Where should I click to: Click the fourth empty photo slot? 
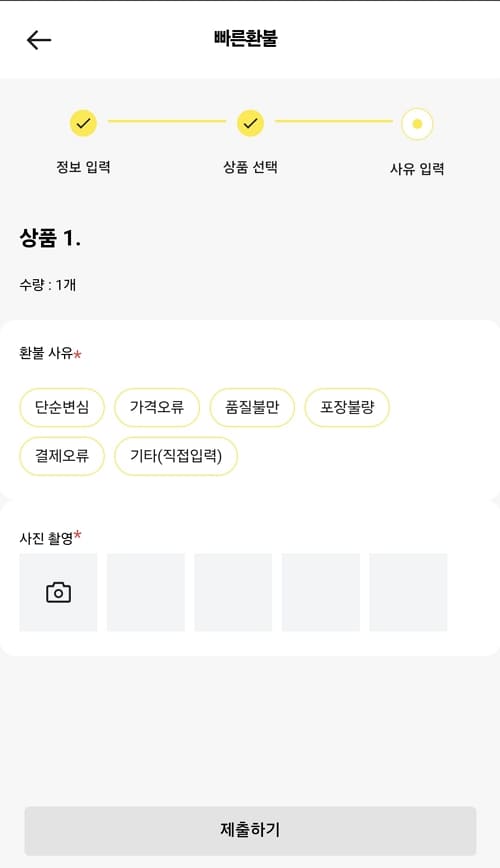click(321, 592)
